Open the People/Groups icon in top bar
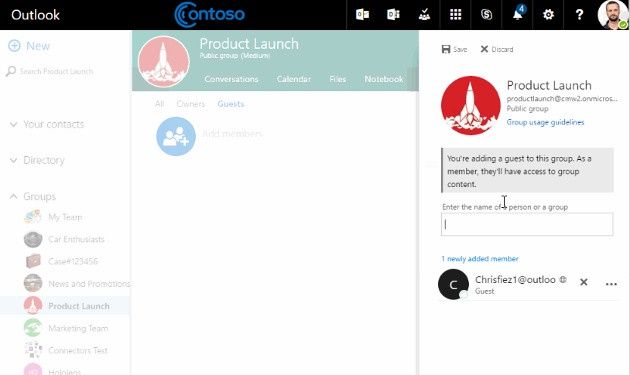This screenshot has width=630, height=375. click(424, 15)
